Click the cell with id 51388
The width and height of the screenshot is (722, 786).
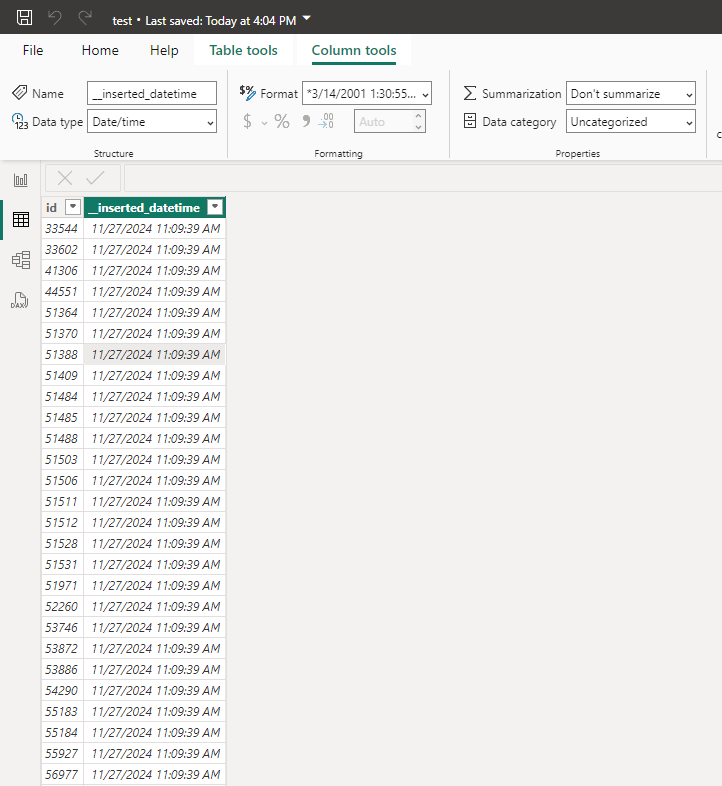coord(62,355)
